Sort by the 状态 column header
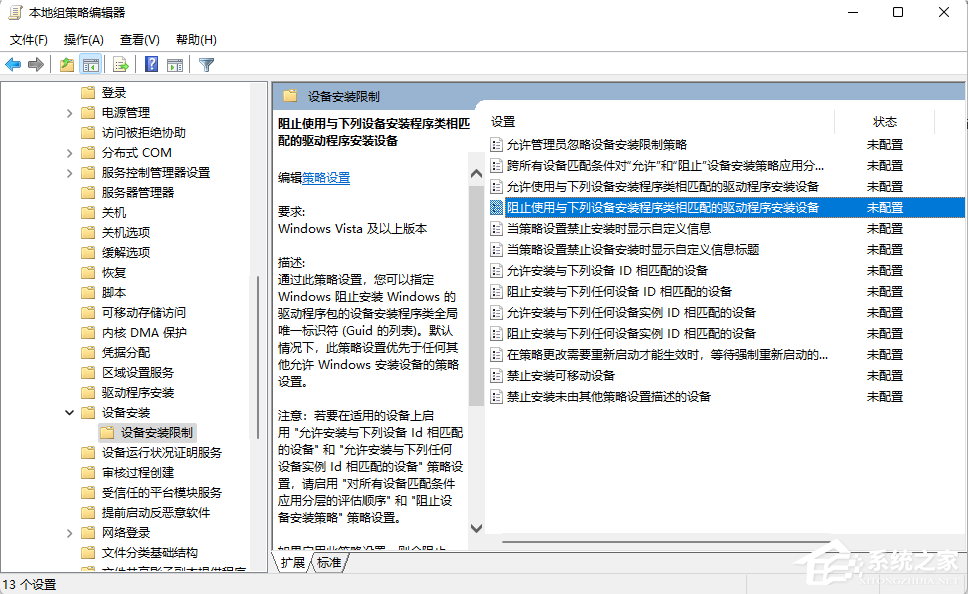Viewport: 968px width, 594px height. pyautogui.click(x=885, y=122)
